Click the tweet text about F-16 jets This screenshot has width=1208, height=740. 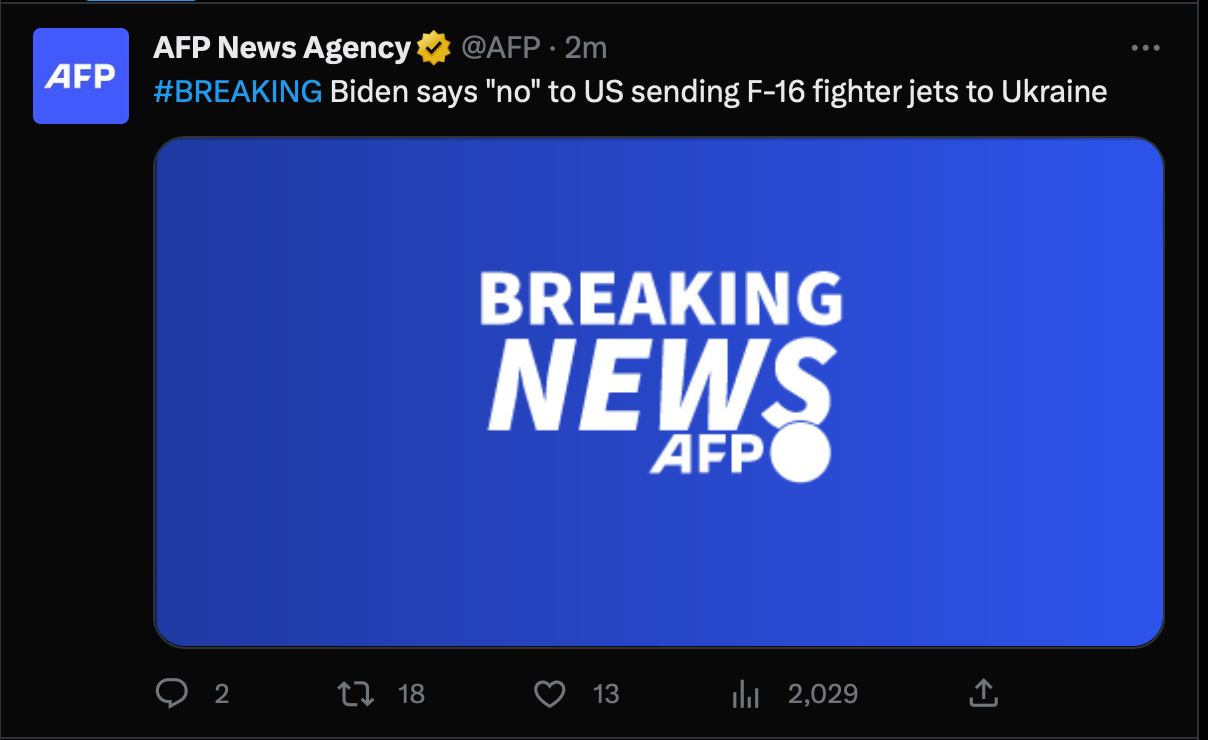(x=718, y=92)
